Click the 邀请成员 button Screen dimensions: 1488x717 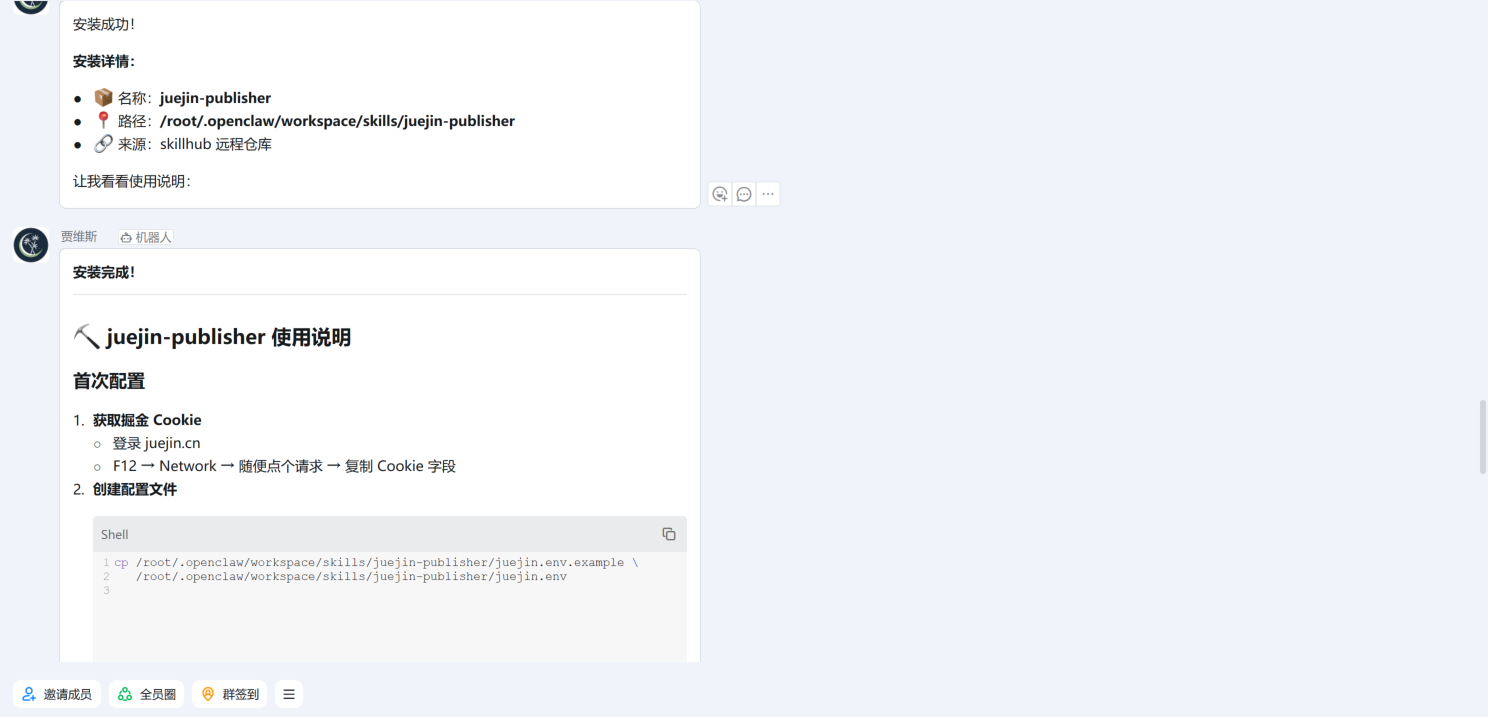57,694
